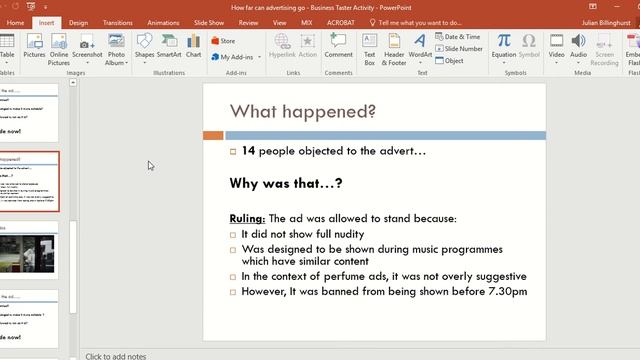Customize Quick Access Toolbar dropdown arrow

tap(45, 7)
